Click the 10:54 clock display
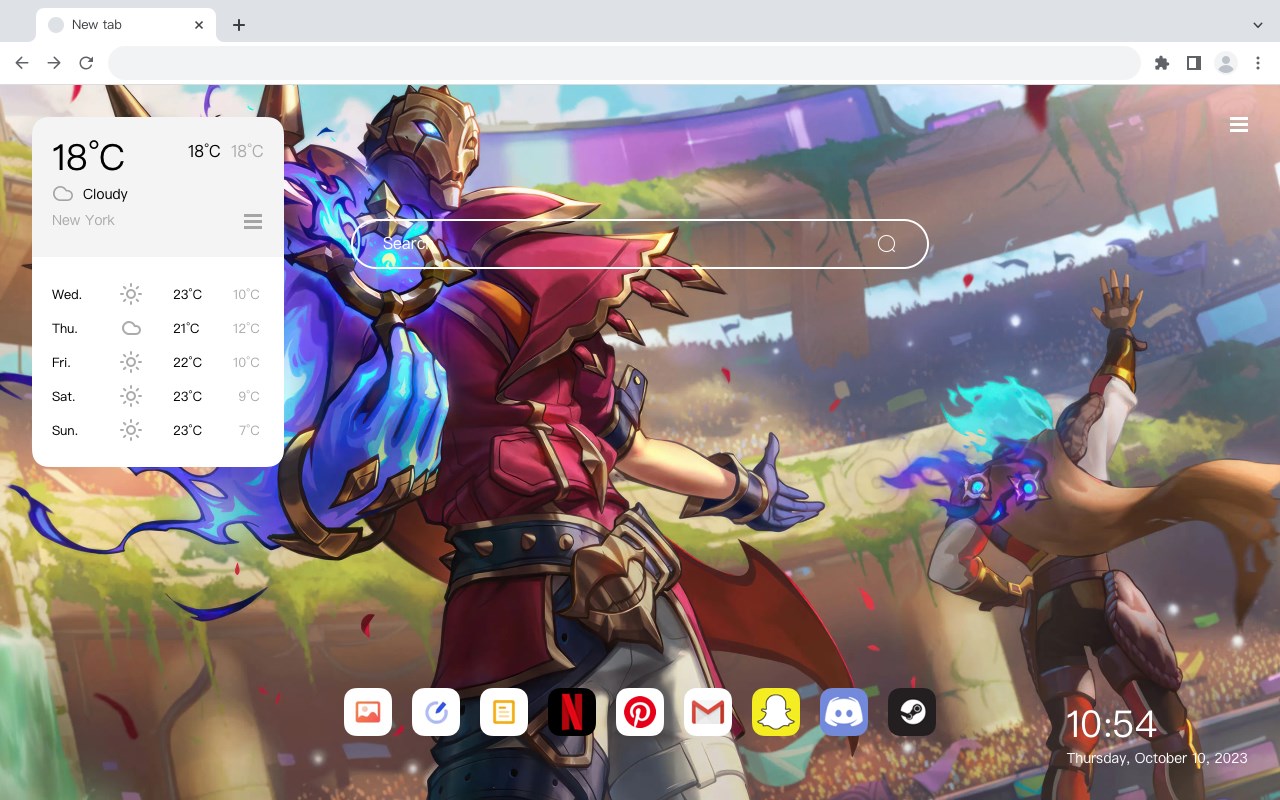The width and height of the screenshot is (1280, 800). 1111,724
